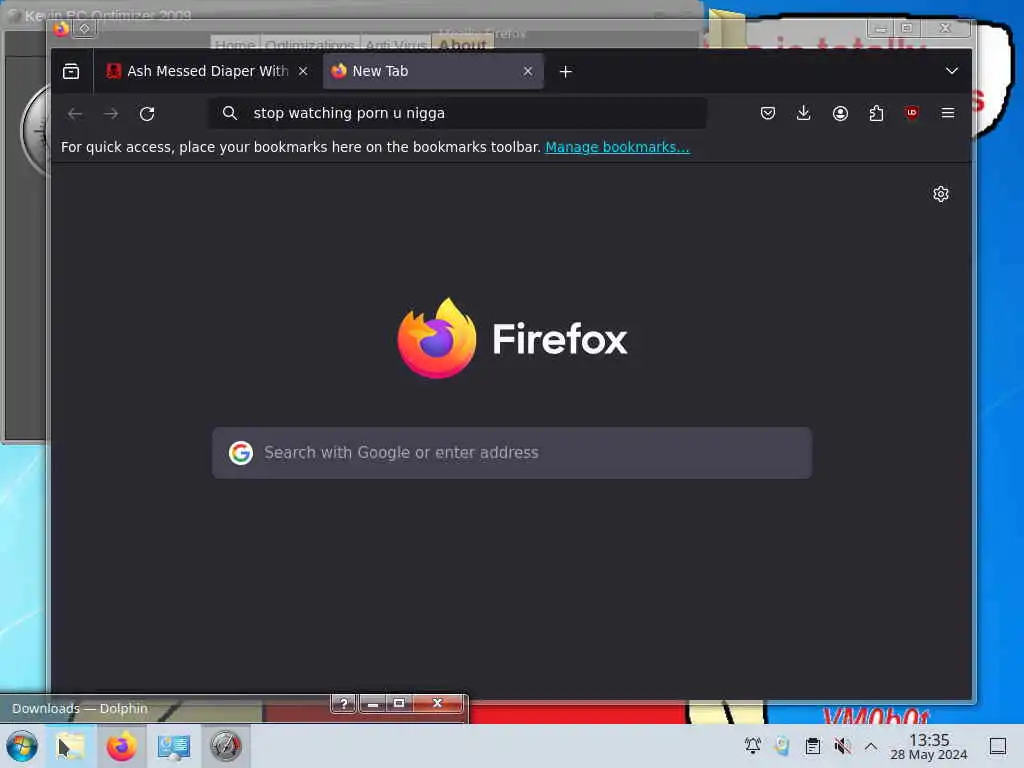Open system settings taskbar icon
1024x768 pixels.
pos(174,746)
